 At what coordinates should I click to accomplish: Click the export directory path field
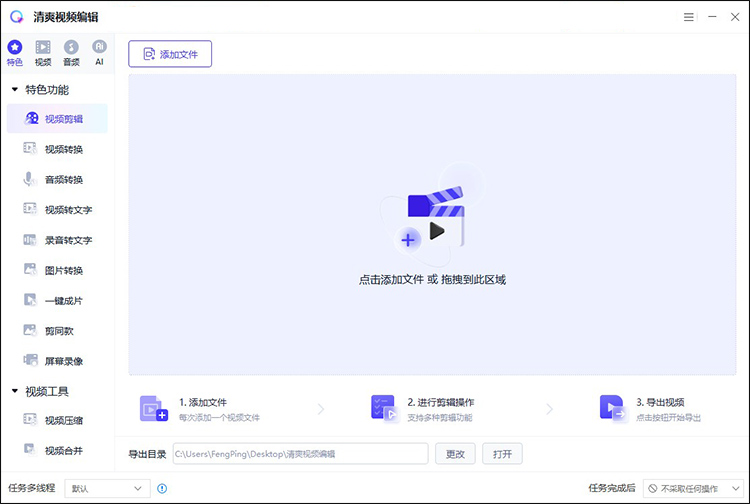point(300,454)
